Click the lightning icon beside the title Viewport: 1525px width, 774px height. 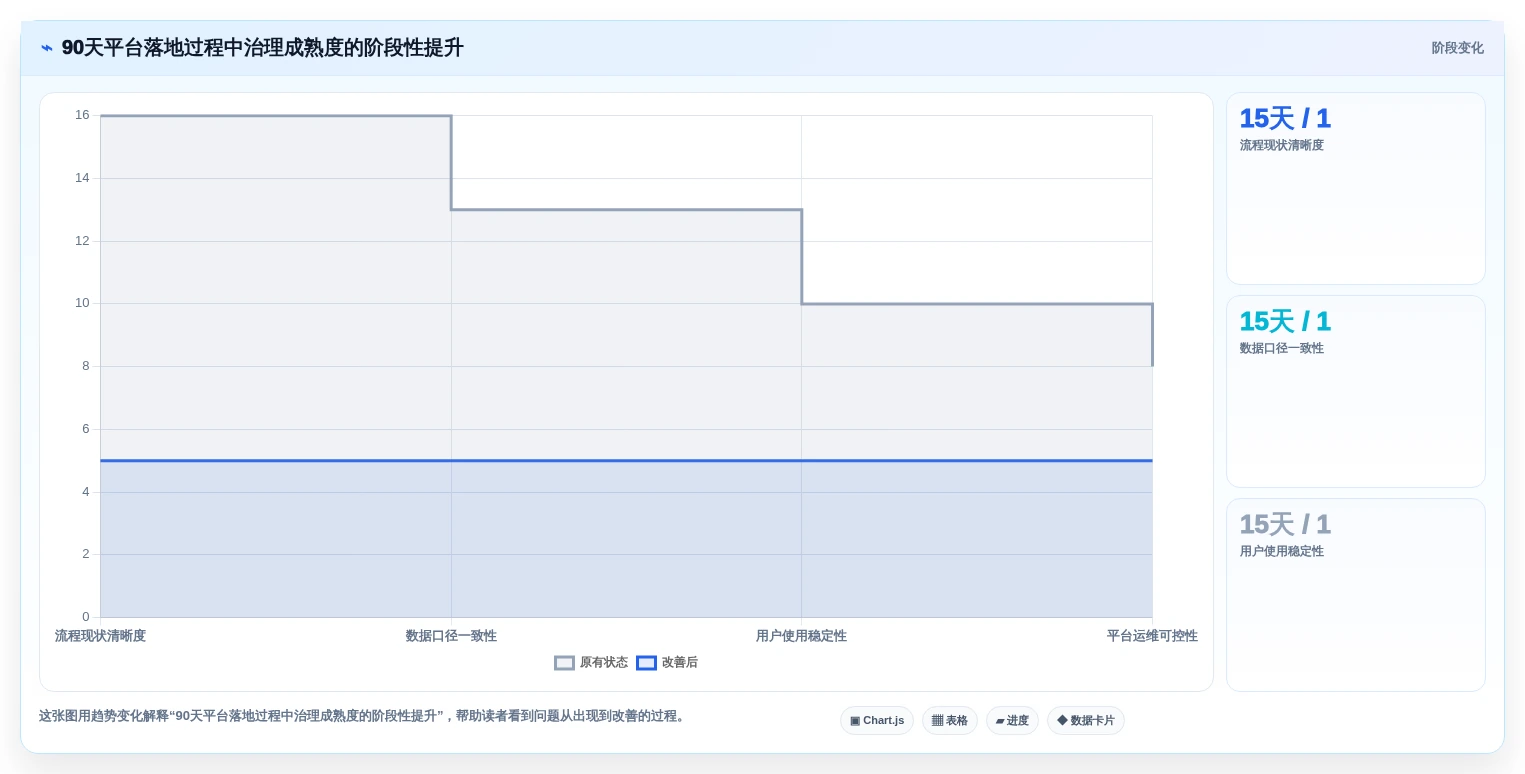pos(47,48)
